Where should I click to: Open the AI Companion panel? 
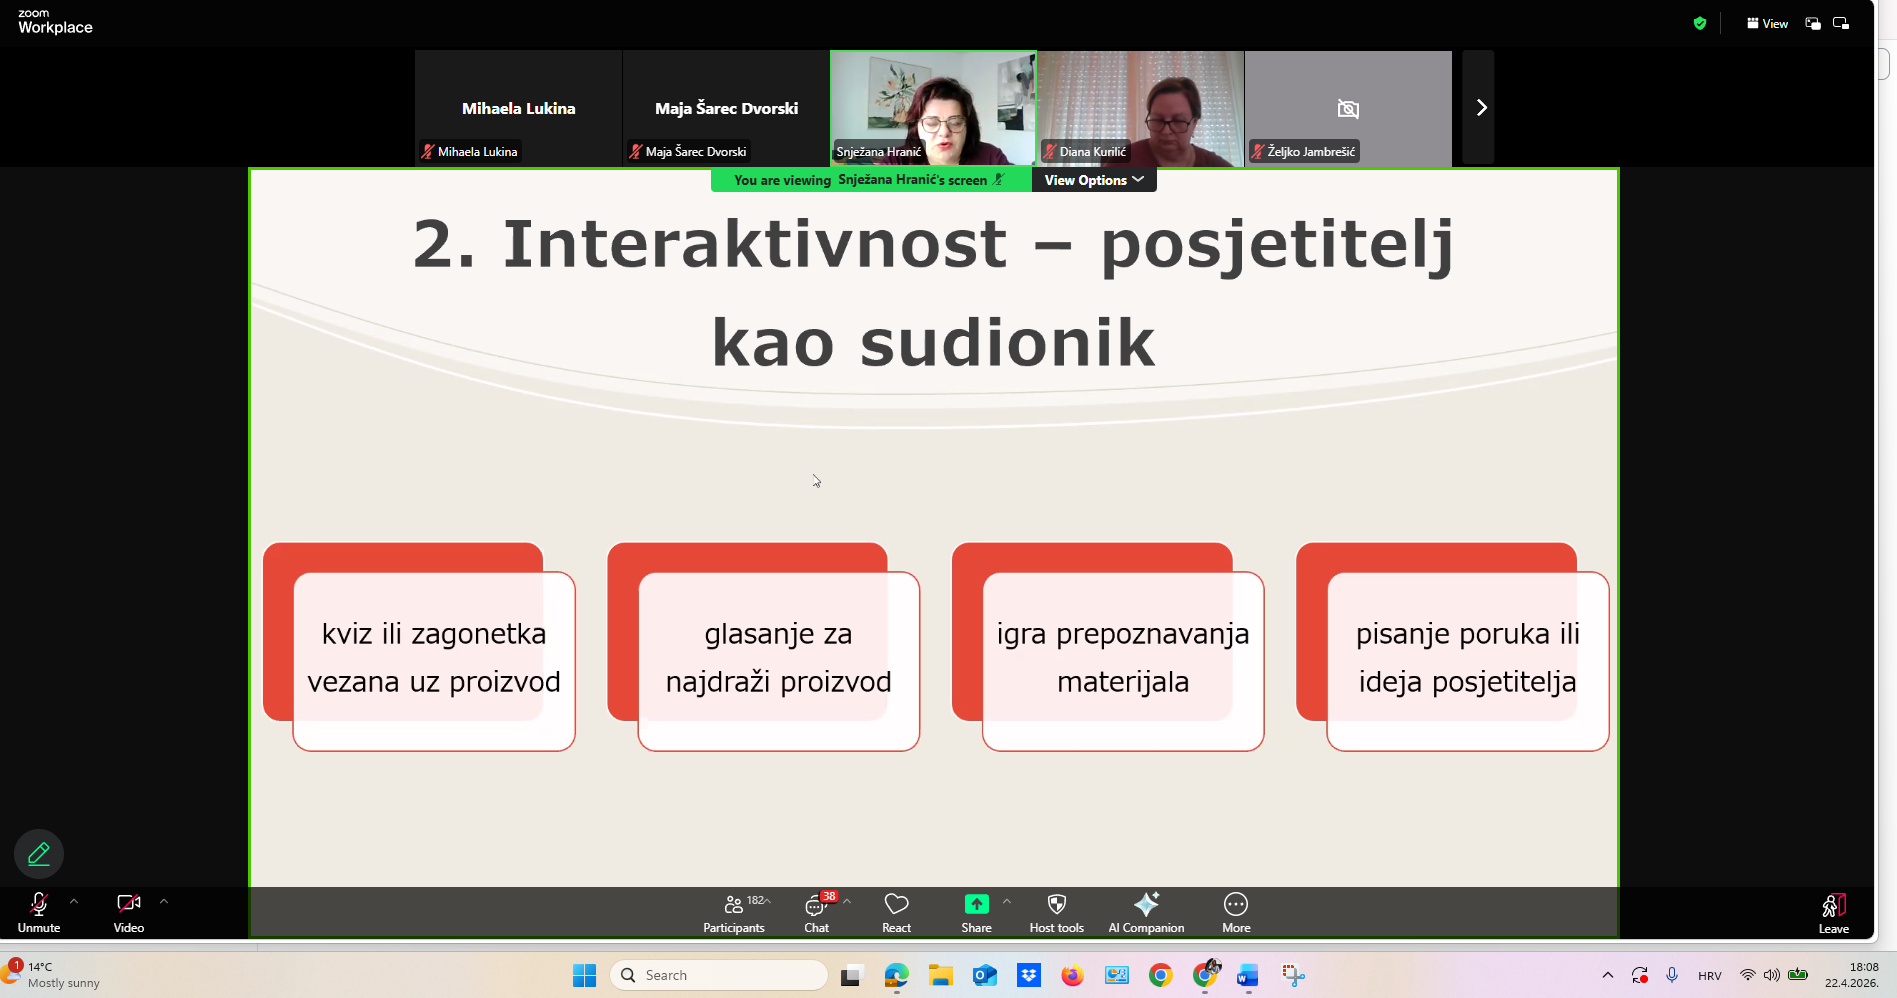click(x=1146, y=911)
